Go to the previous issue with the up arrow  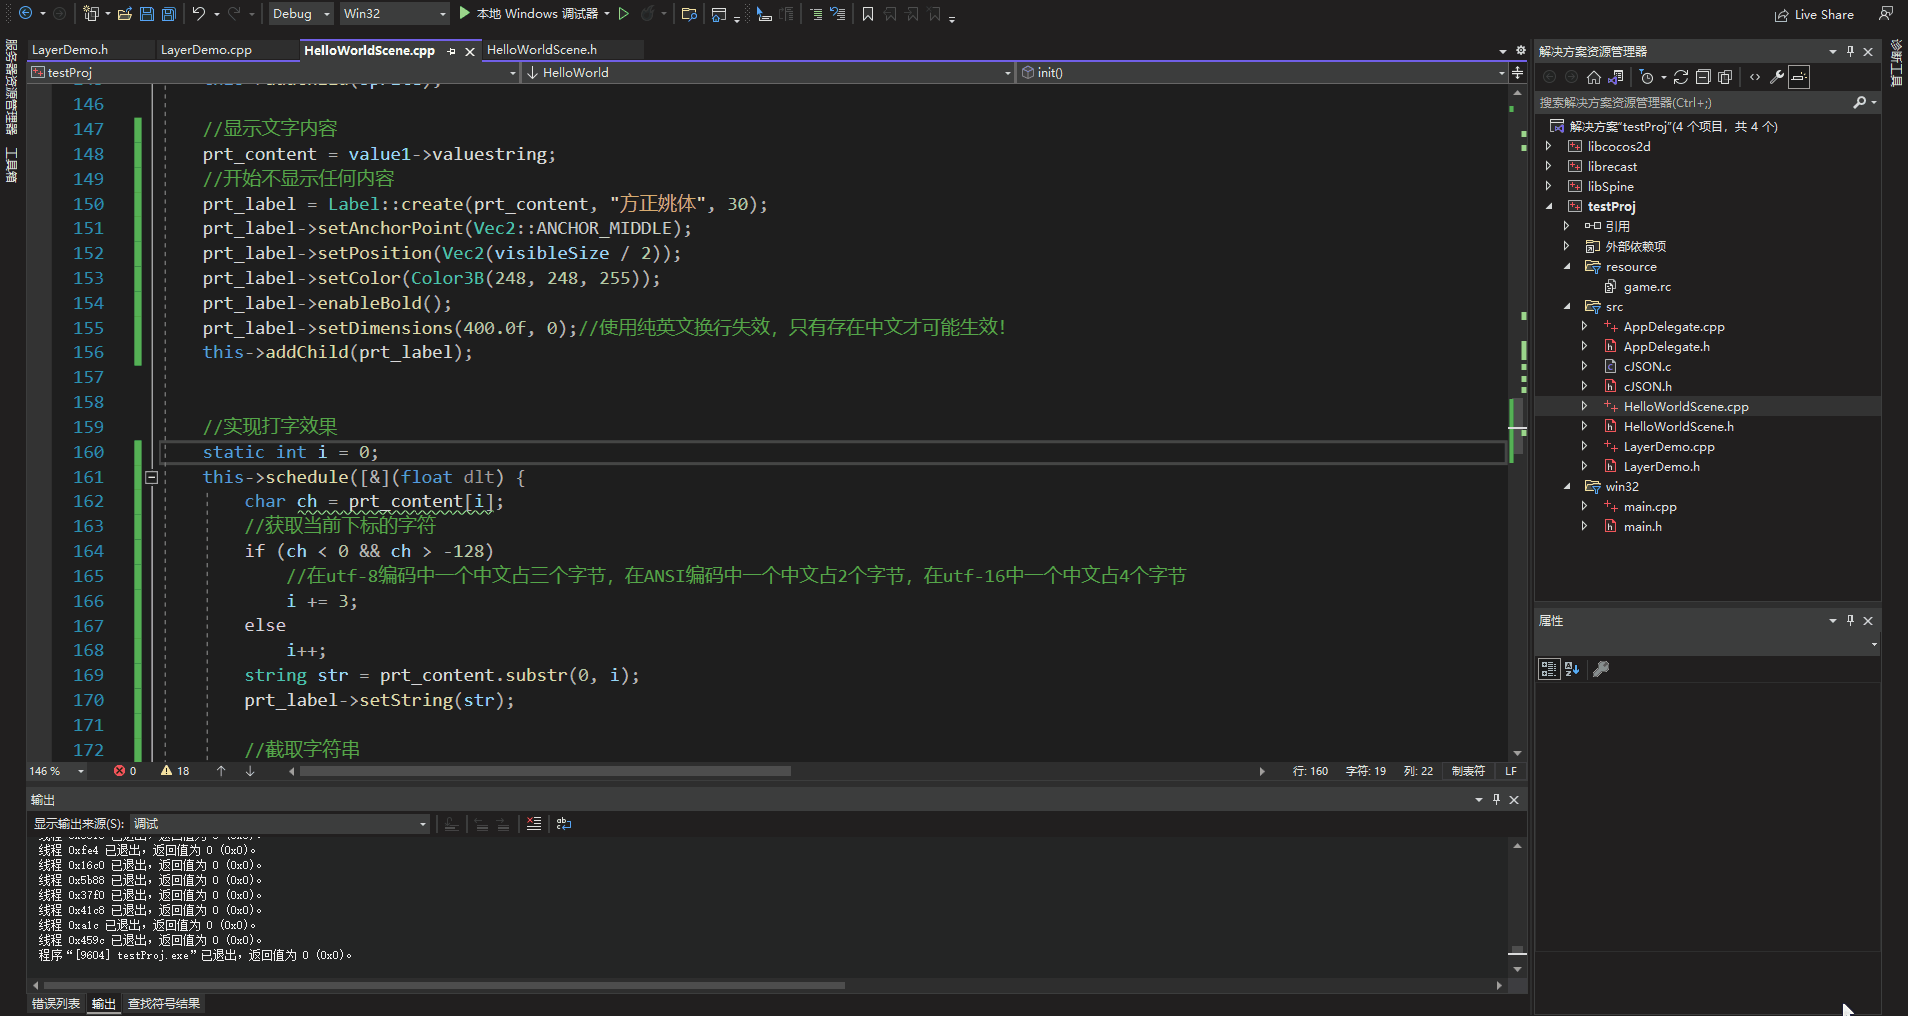[x=221, y=771]
